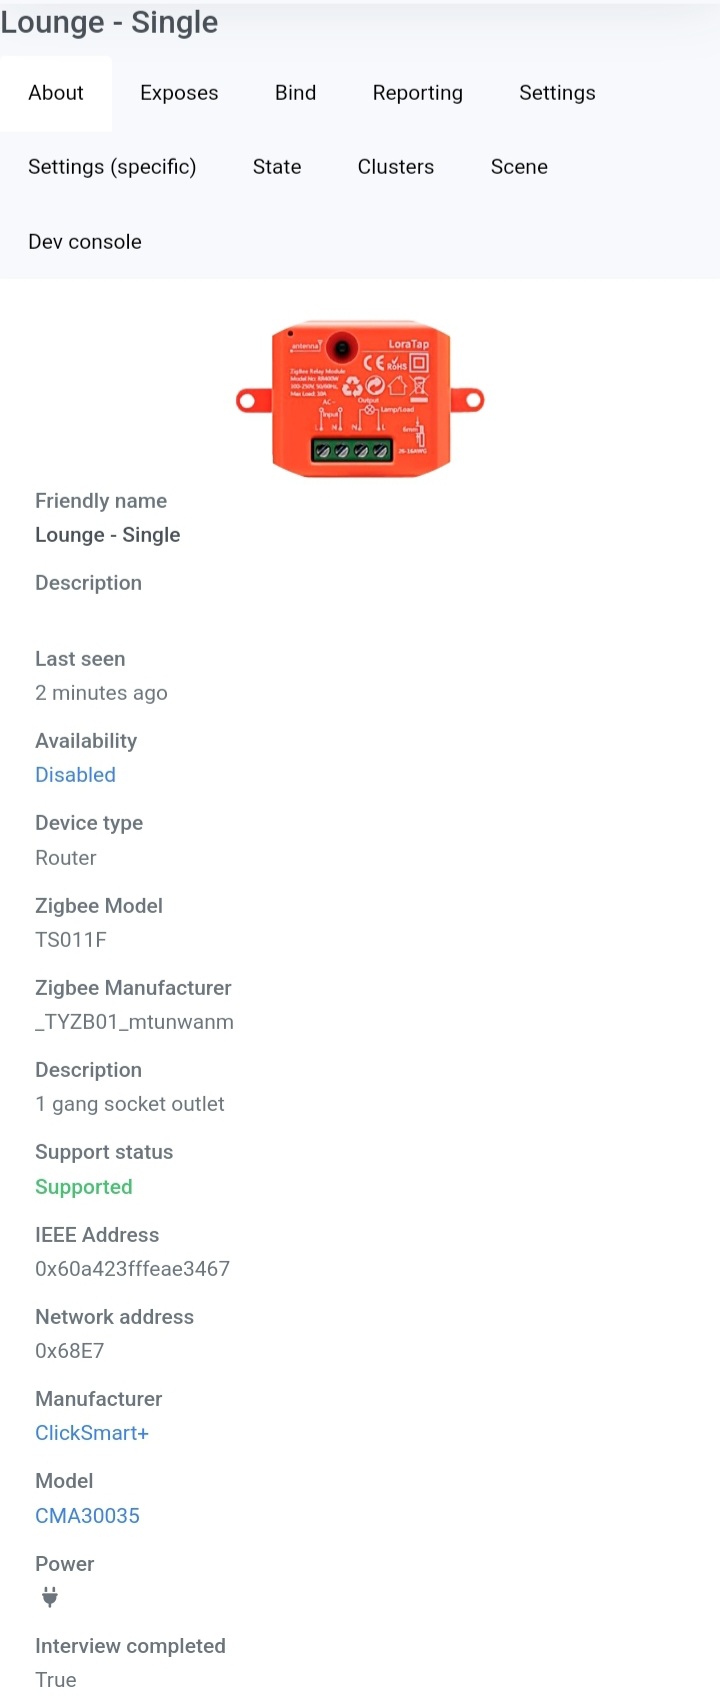Viewport: 720px width, 1706px height.
Task: Click the Disabled availability link
Action: [75, 774]
